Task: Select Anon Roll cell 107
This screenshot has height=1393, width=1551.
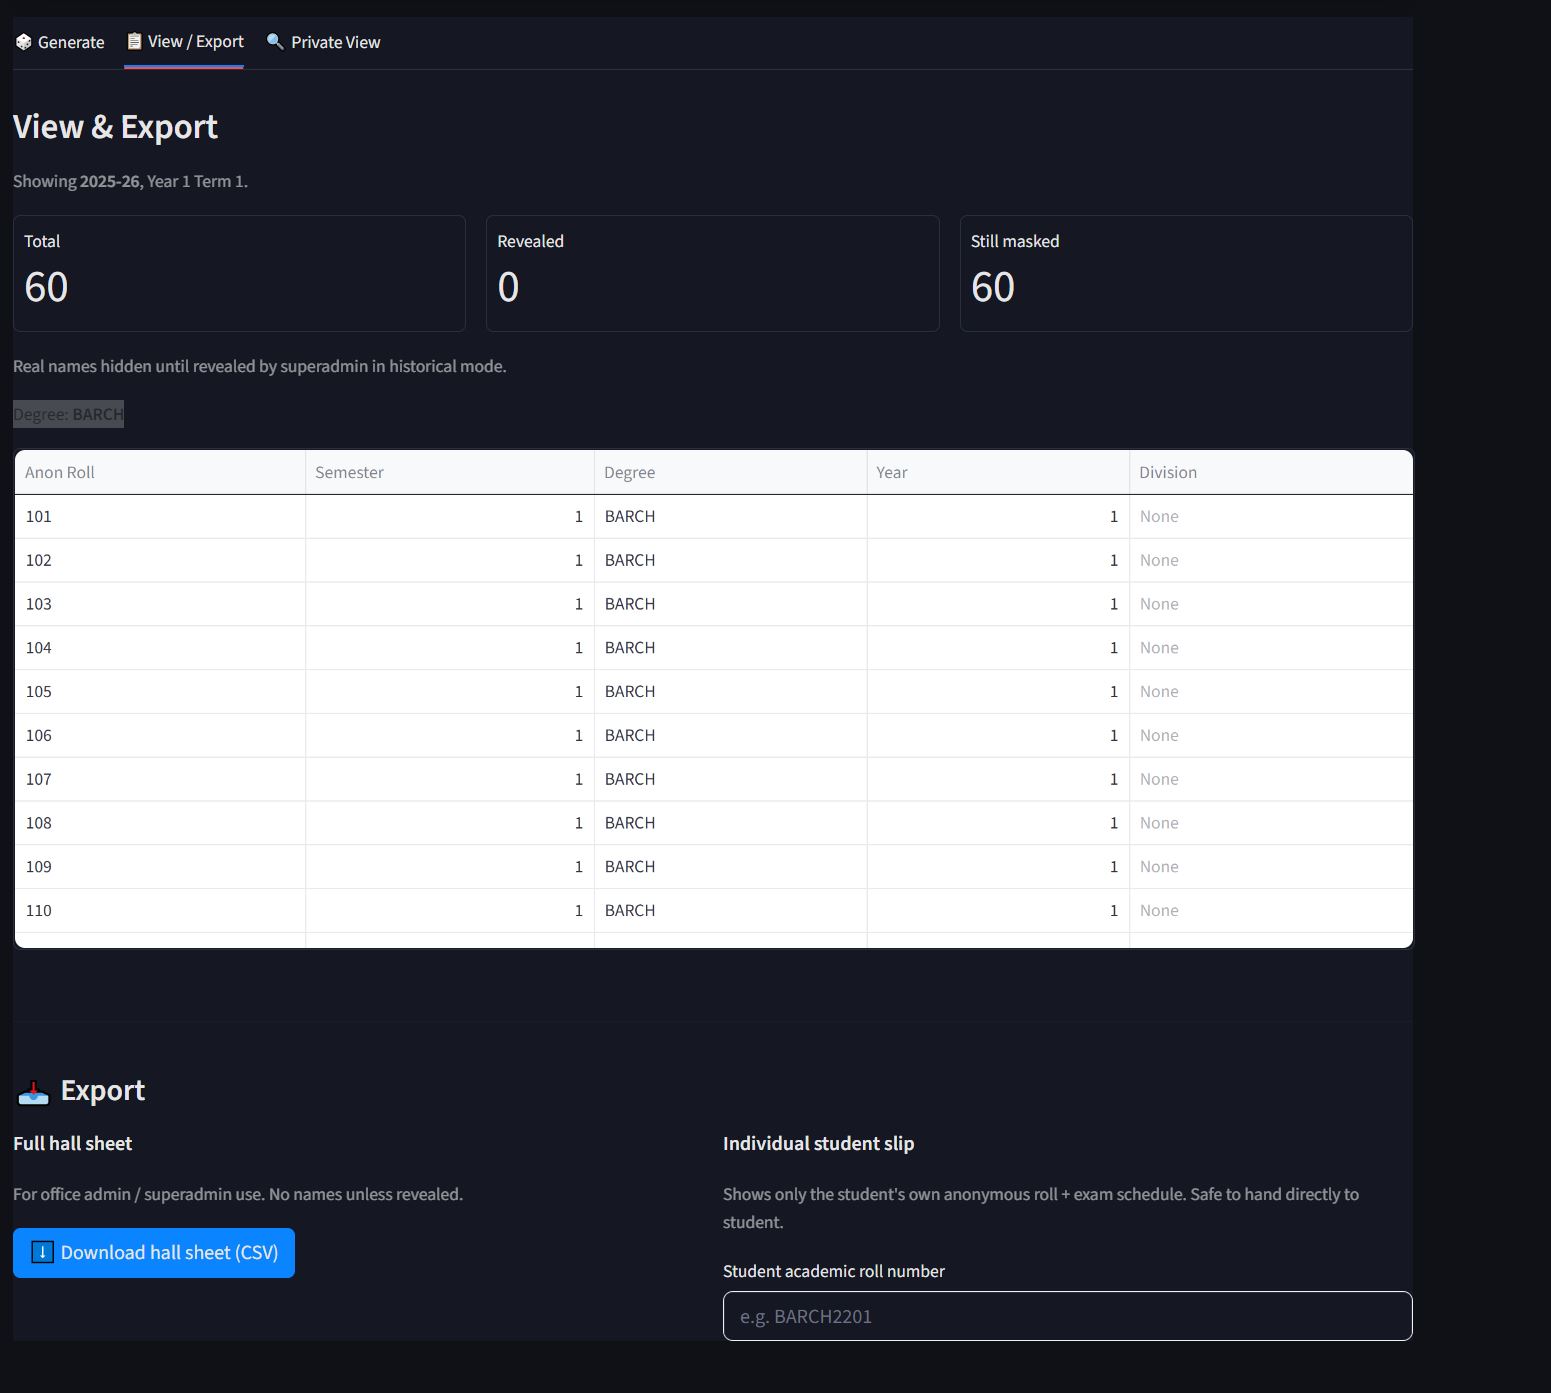Action: (x=160, y=779)
